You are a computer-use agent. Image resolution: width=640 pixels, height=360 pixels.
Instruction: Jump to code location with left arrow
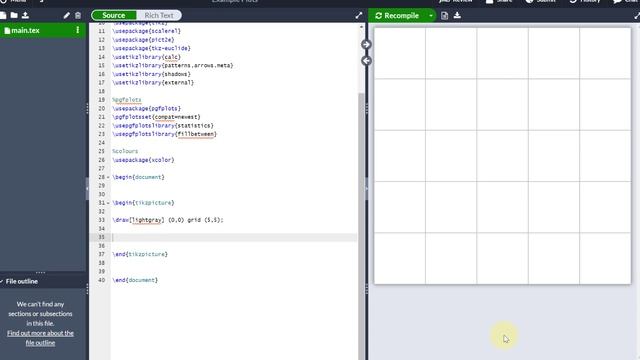[366, 61]
